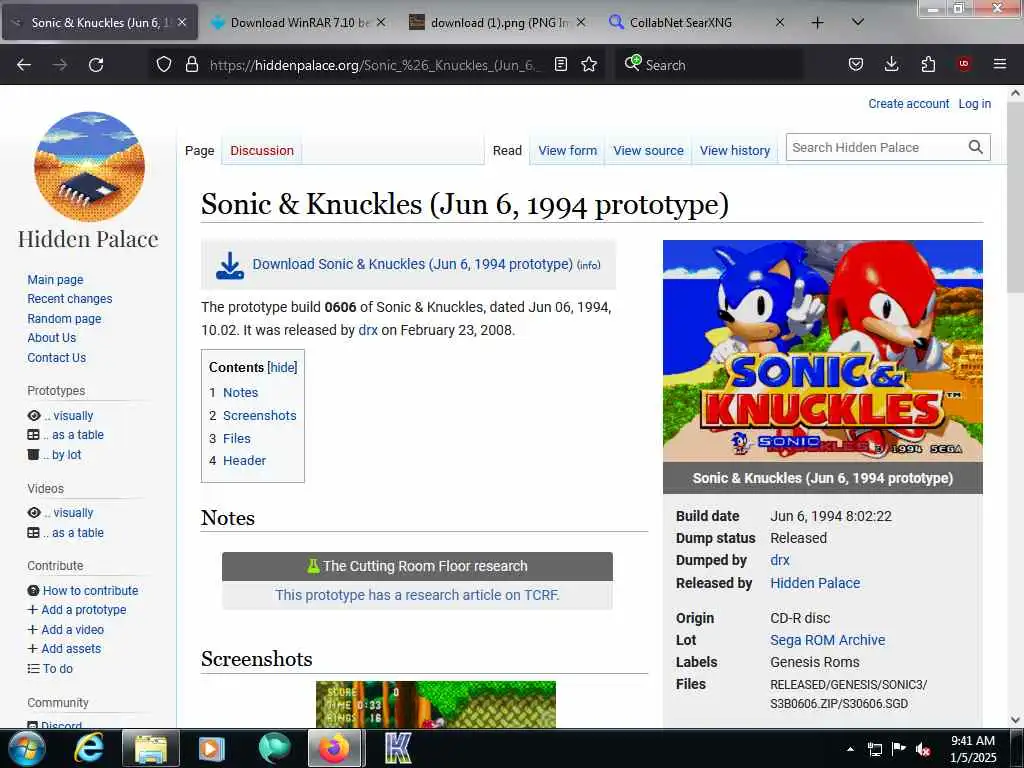Open the gameplay screenshot thumbnail

click(x=436, y=704)
